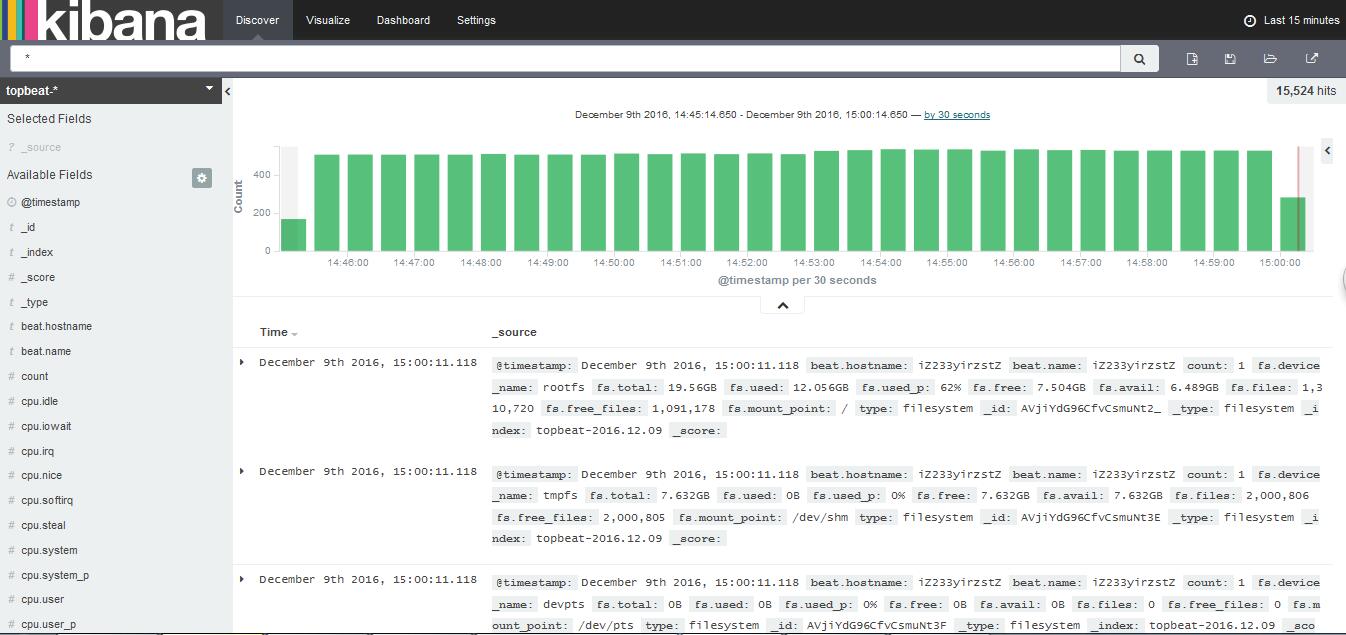Select the @timestamp field
This screenshot has width=1346, height=635.
50,202
